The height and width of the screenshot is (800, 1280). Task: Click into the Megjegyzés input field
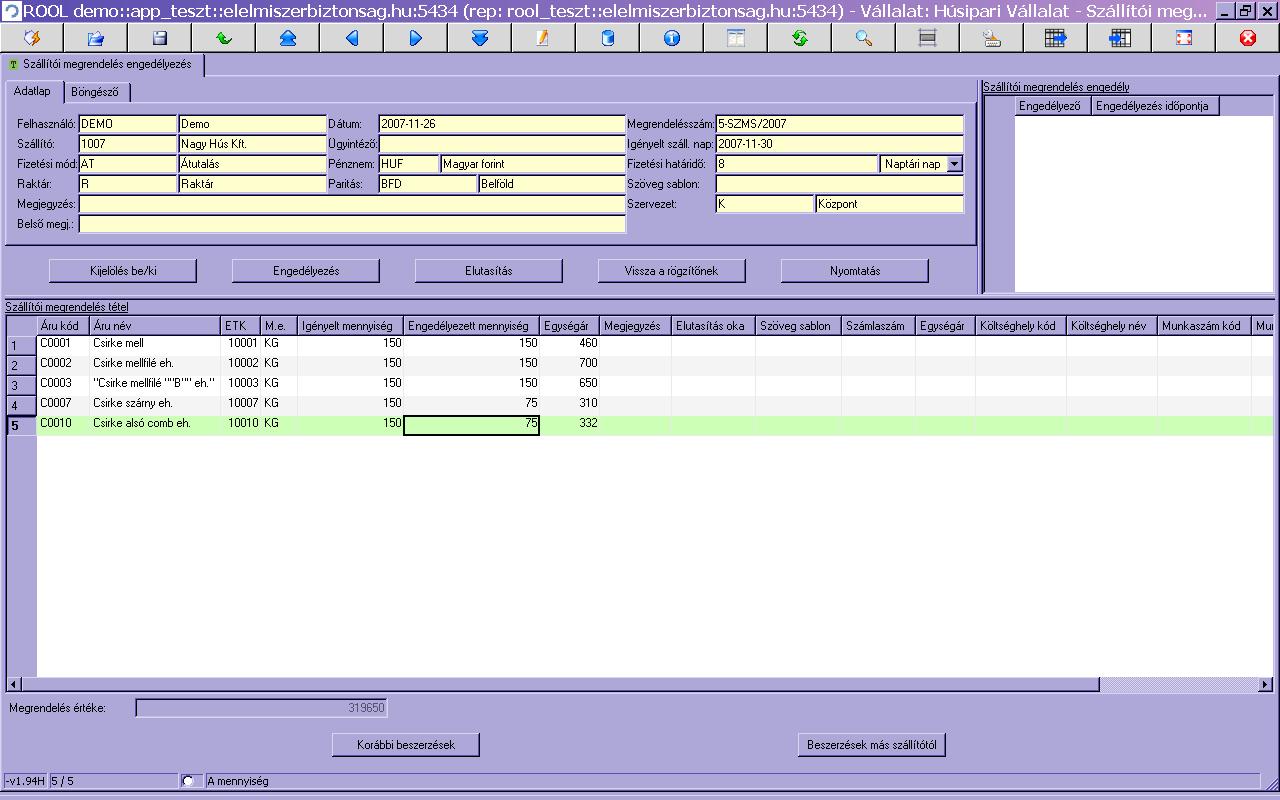click(x=352, y=204)
